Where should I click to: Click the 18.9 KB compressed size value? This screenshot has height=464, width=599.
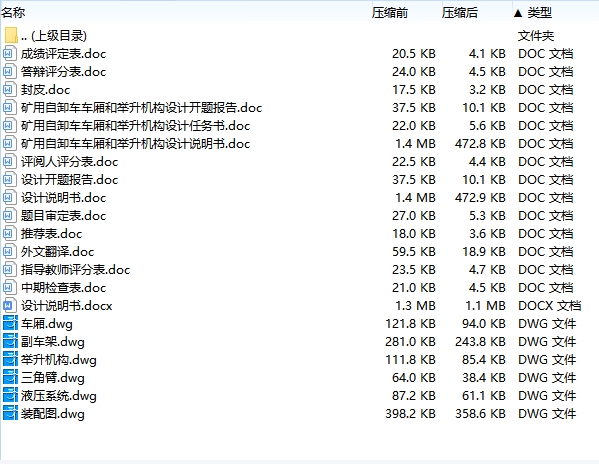tap(484, 251)
